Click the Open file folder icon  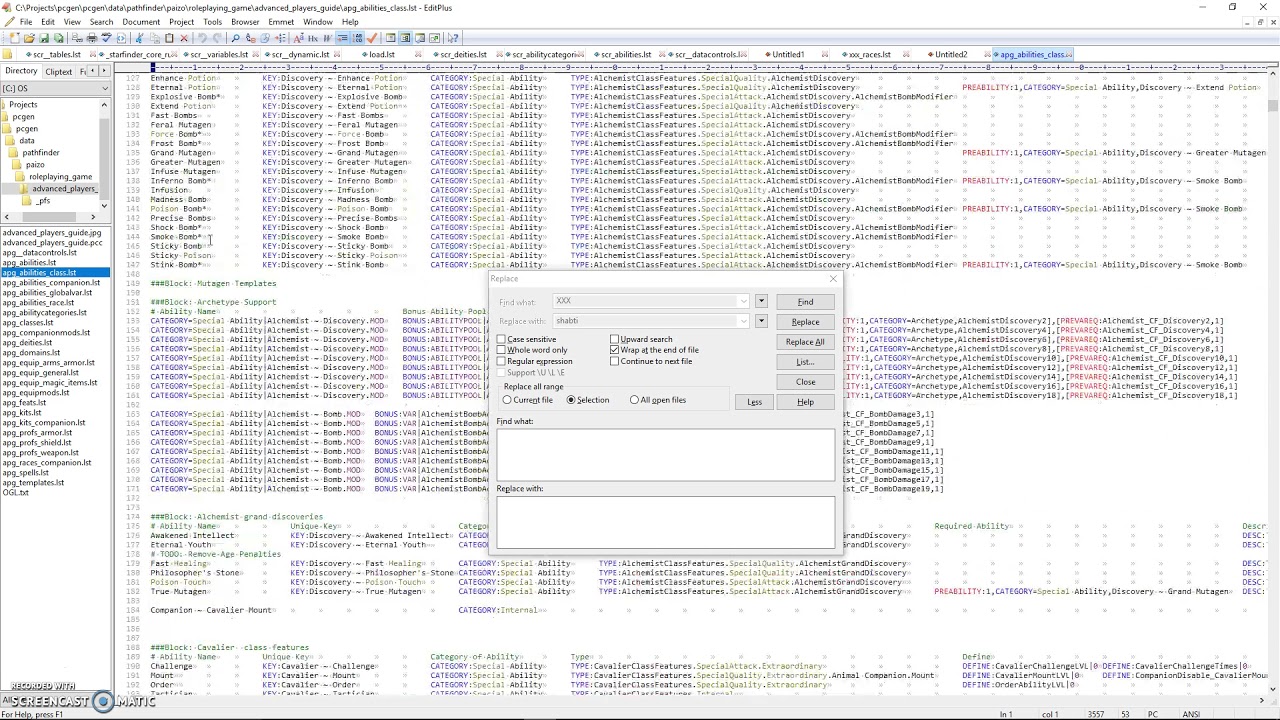click(29, 38)
